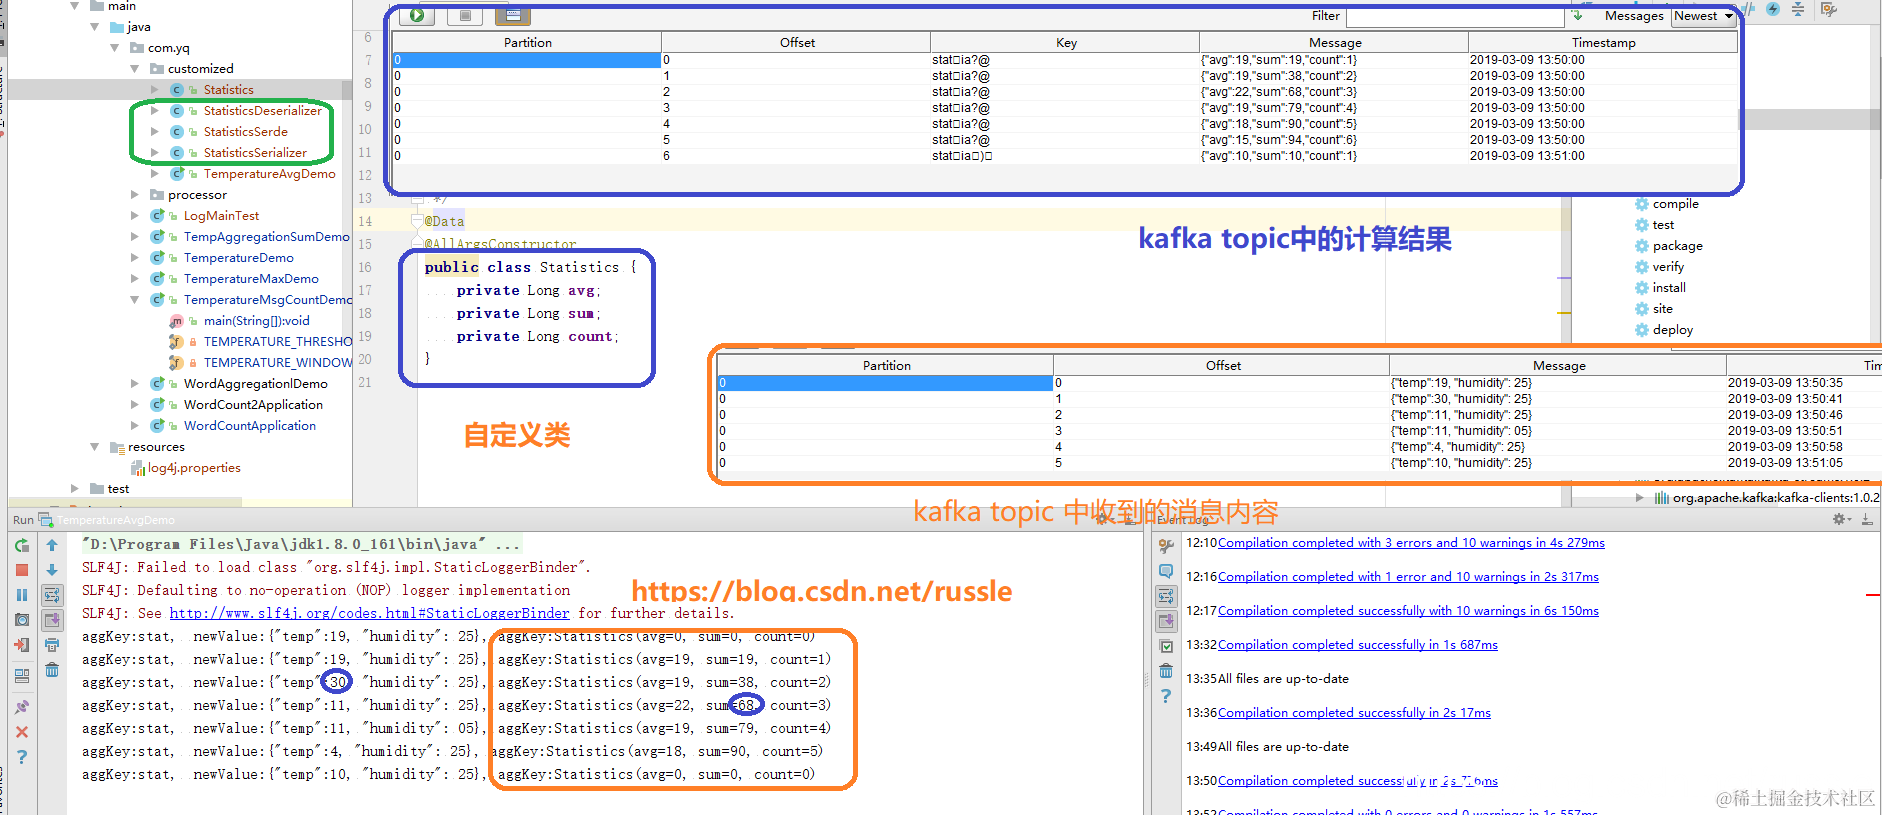
Task: Close the Run tab with the red X
Action: click(x=22, y=732)
